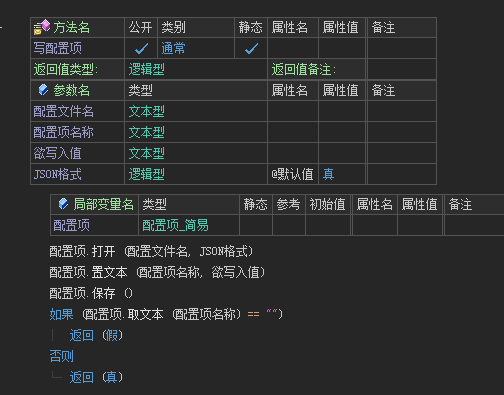Click the return type 逻辑型
The width and height of the screenshot is (504, 395).
[147, 69]
